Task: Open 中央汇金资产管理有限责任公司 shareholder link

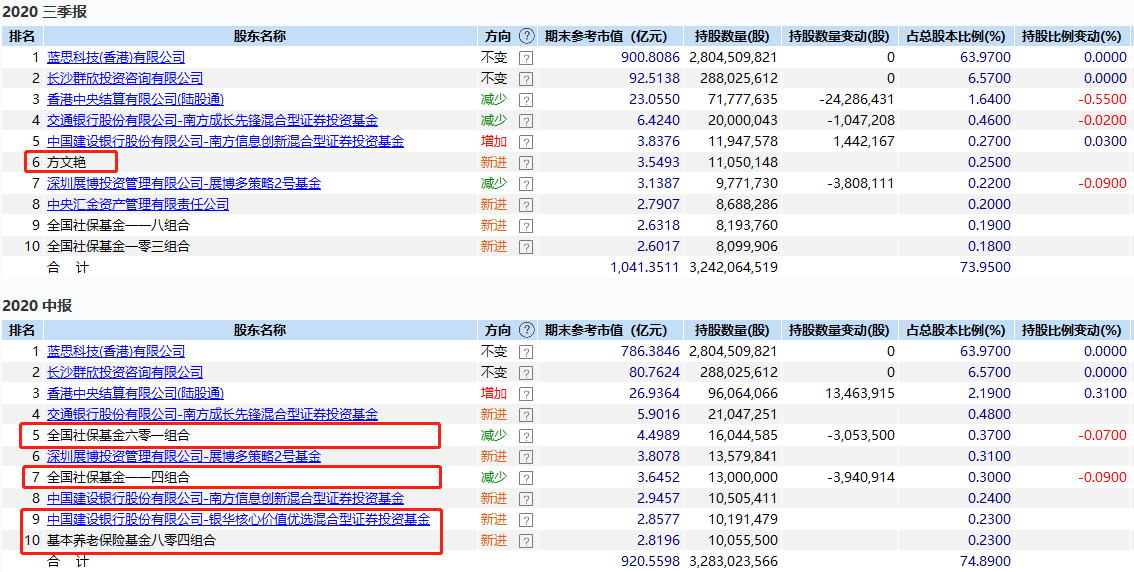Action: tap(138, 204)
